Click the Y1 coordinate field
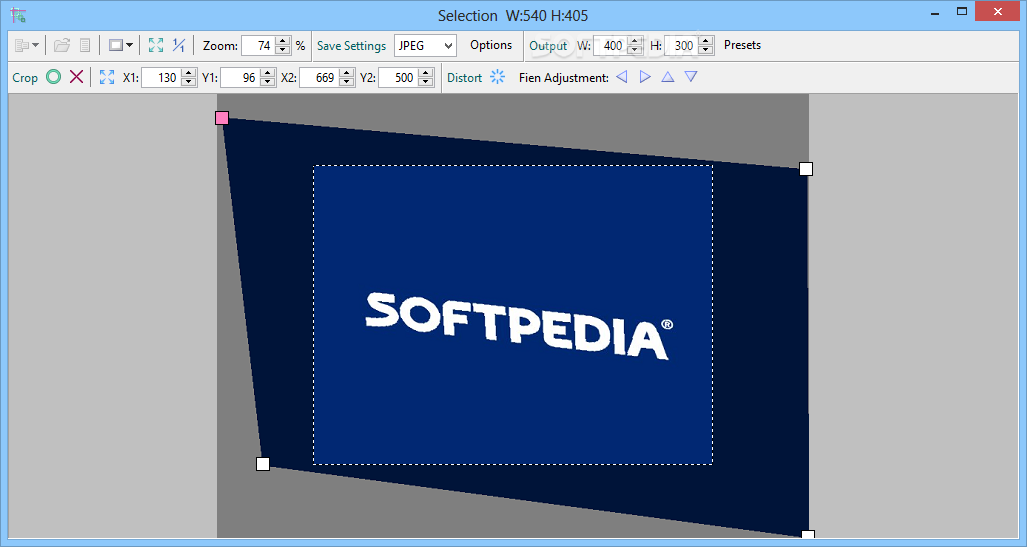The height and width of the screenshot is (547, 1027). 240,77
